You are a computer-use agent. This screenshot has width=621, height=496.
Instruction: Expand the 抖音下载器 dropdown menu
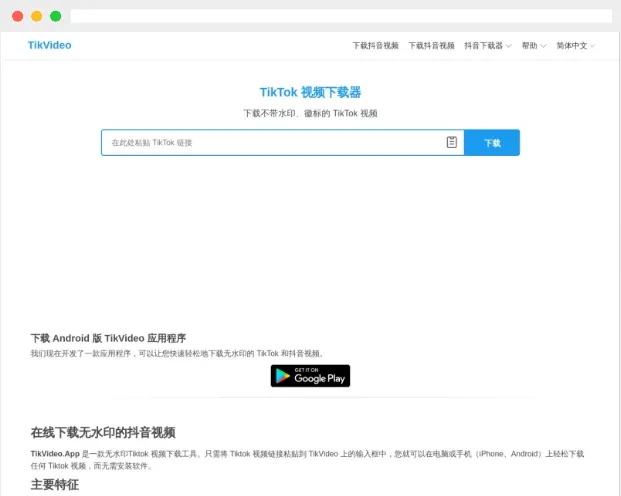click(x=488, y=46)
